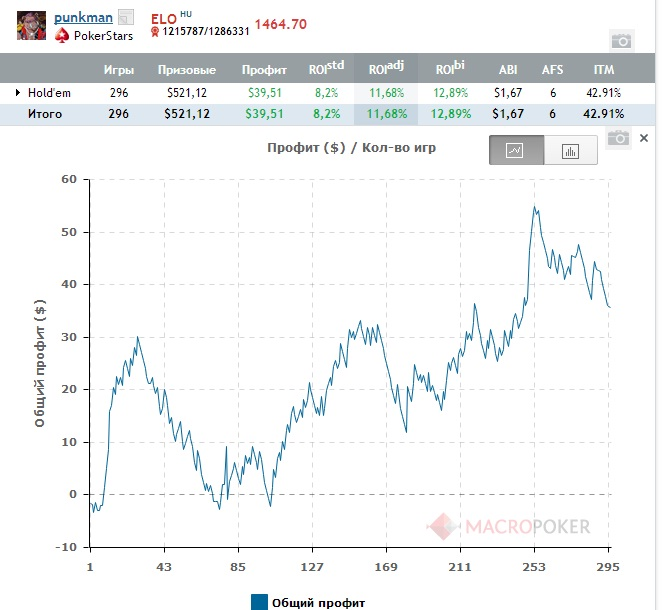
Task: Close the profit chart panel
Action: [643, 138]
